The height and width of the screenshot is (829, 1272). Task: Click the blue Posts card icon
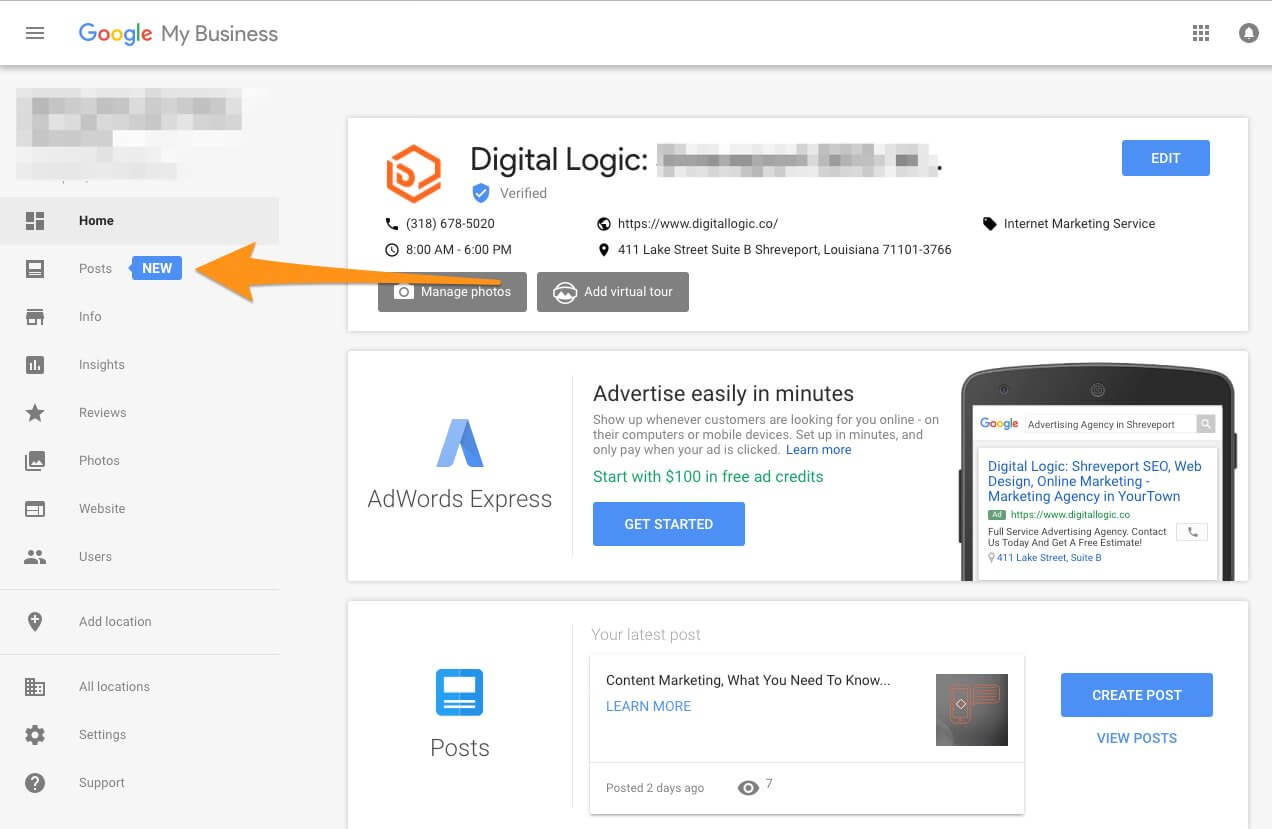[x=459, y=692]
